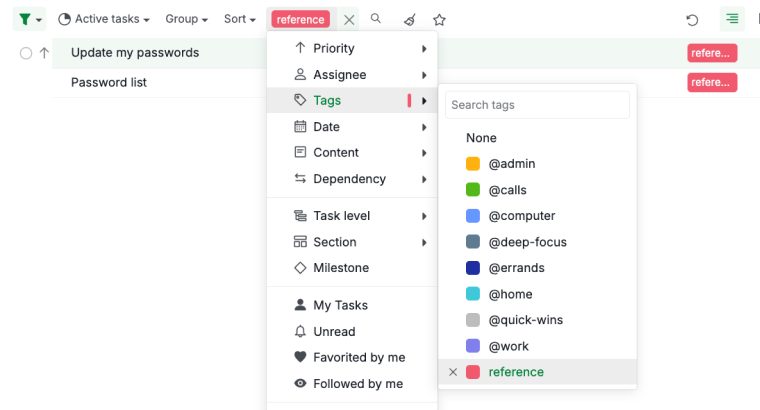This screenshot has height=410, width=760.
Task: Click the search magnifier icon
Action: pos(376,18)
